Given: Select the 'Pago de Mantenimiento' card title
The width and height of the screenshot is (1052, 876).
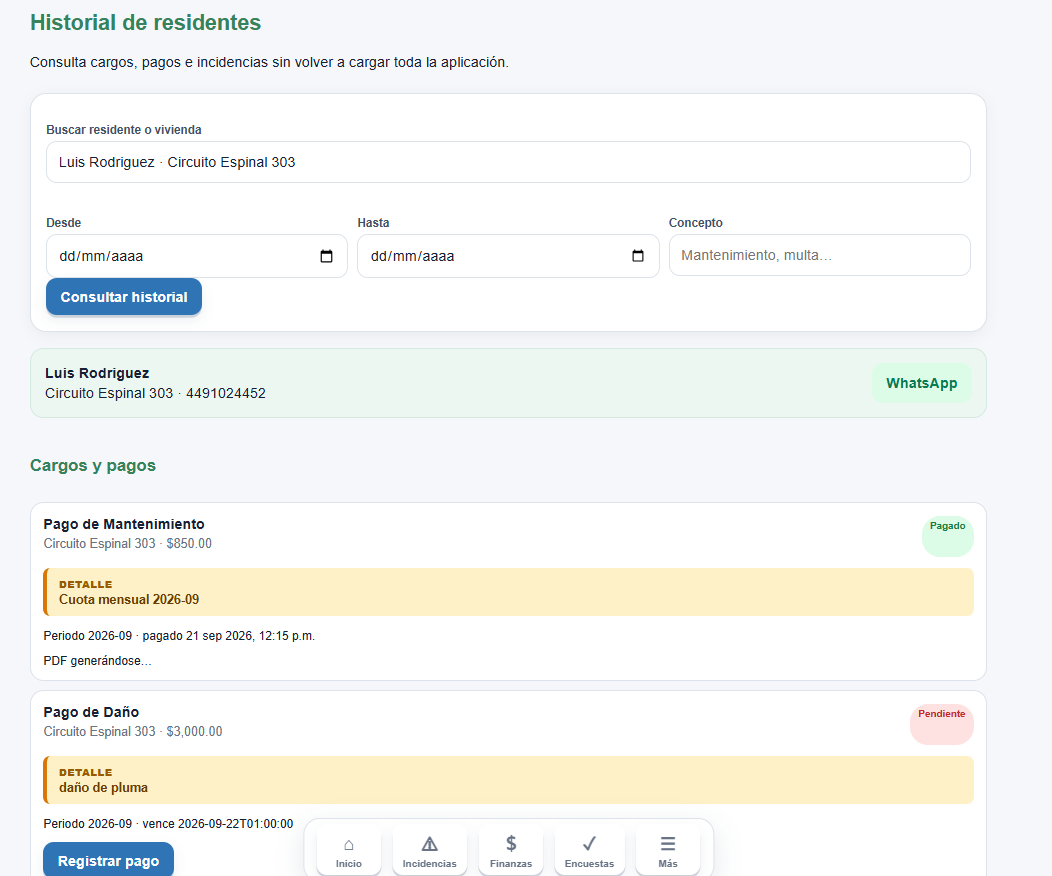Looking at the screenshot, I should coord(124,524).
